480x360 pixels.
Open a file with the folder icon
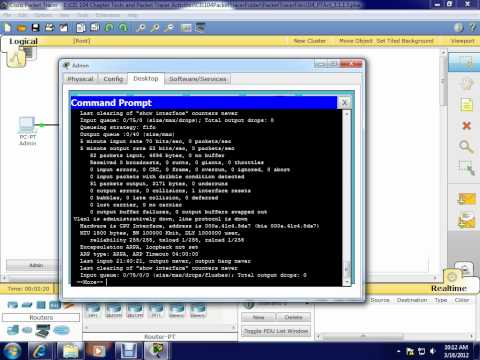click(21, 28)
